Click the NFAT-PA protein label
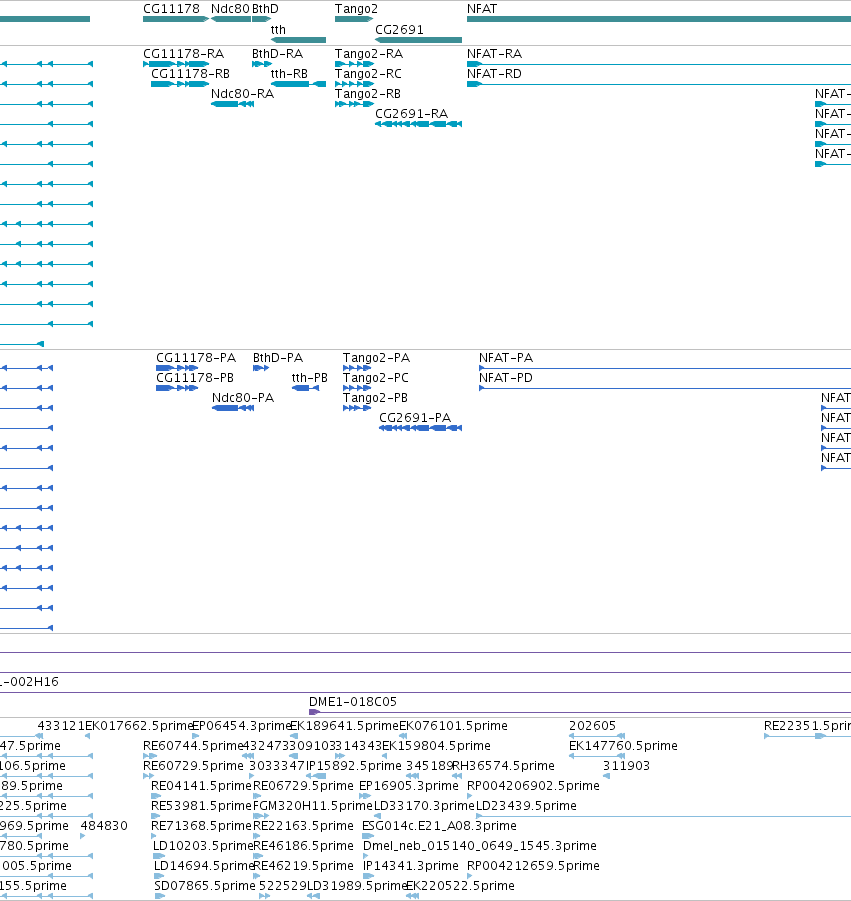Screen dimensions: 851x901 [506, 358]
